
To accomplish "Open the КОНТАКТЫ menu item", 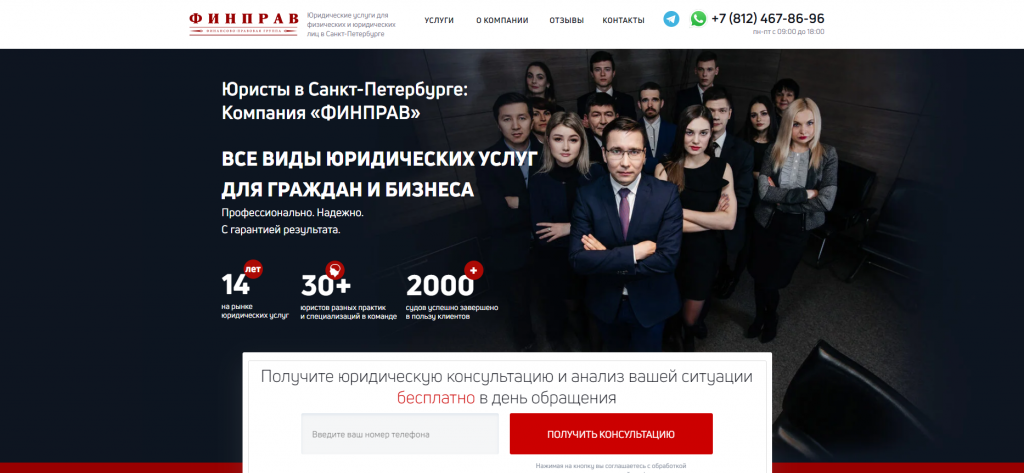I will 623,20.
